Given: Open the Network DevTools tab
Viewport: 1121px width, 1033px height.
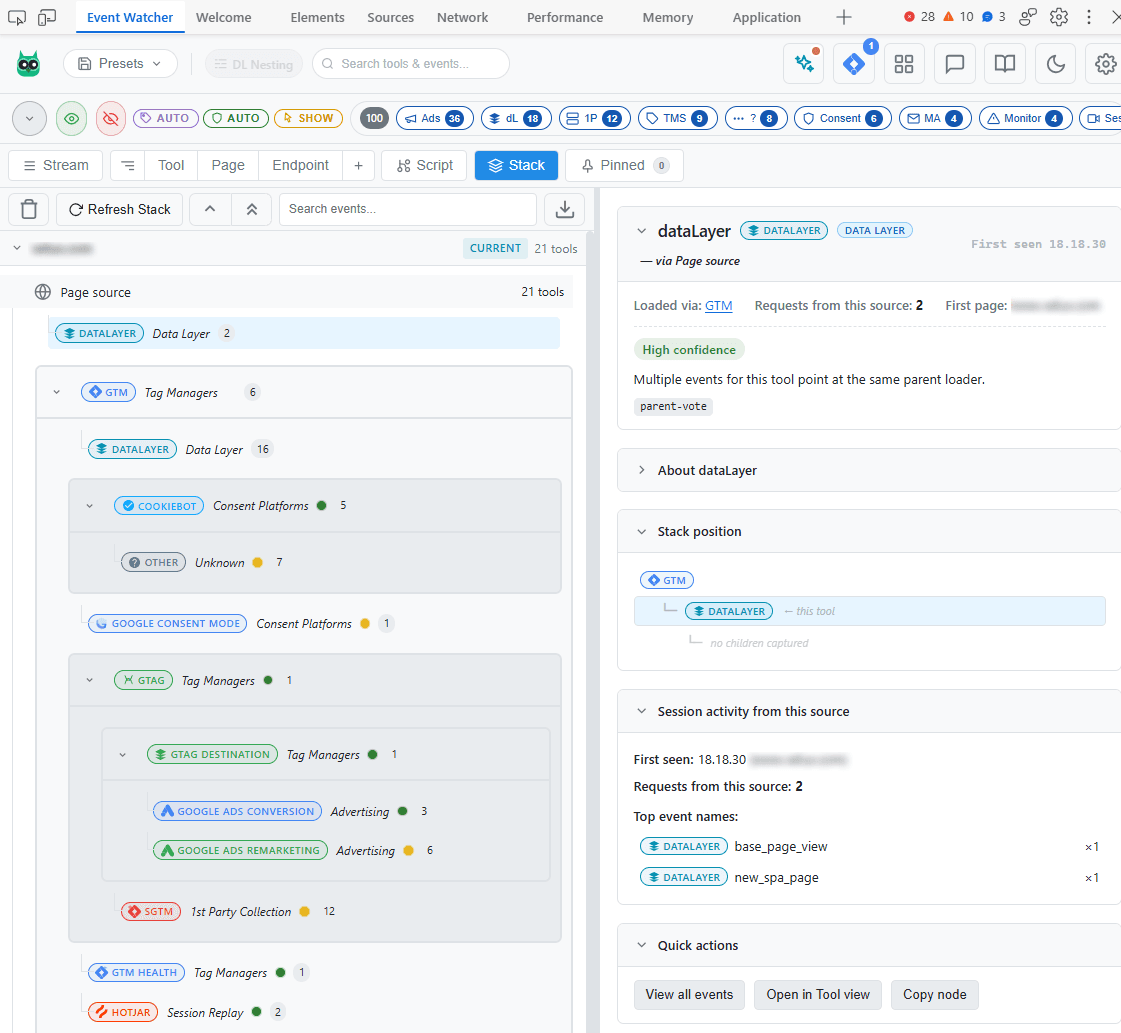Looking at the screenshot, I should point(463,17).
